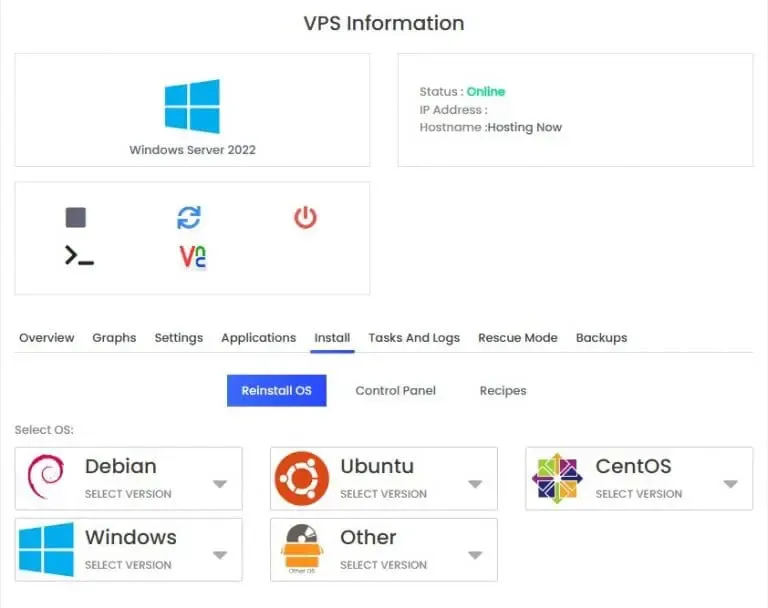Expand the Ubuntu version dropdown arrow
This screenshot has width=768, height=608.
pyautogui.click(x=475, y=484)
